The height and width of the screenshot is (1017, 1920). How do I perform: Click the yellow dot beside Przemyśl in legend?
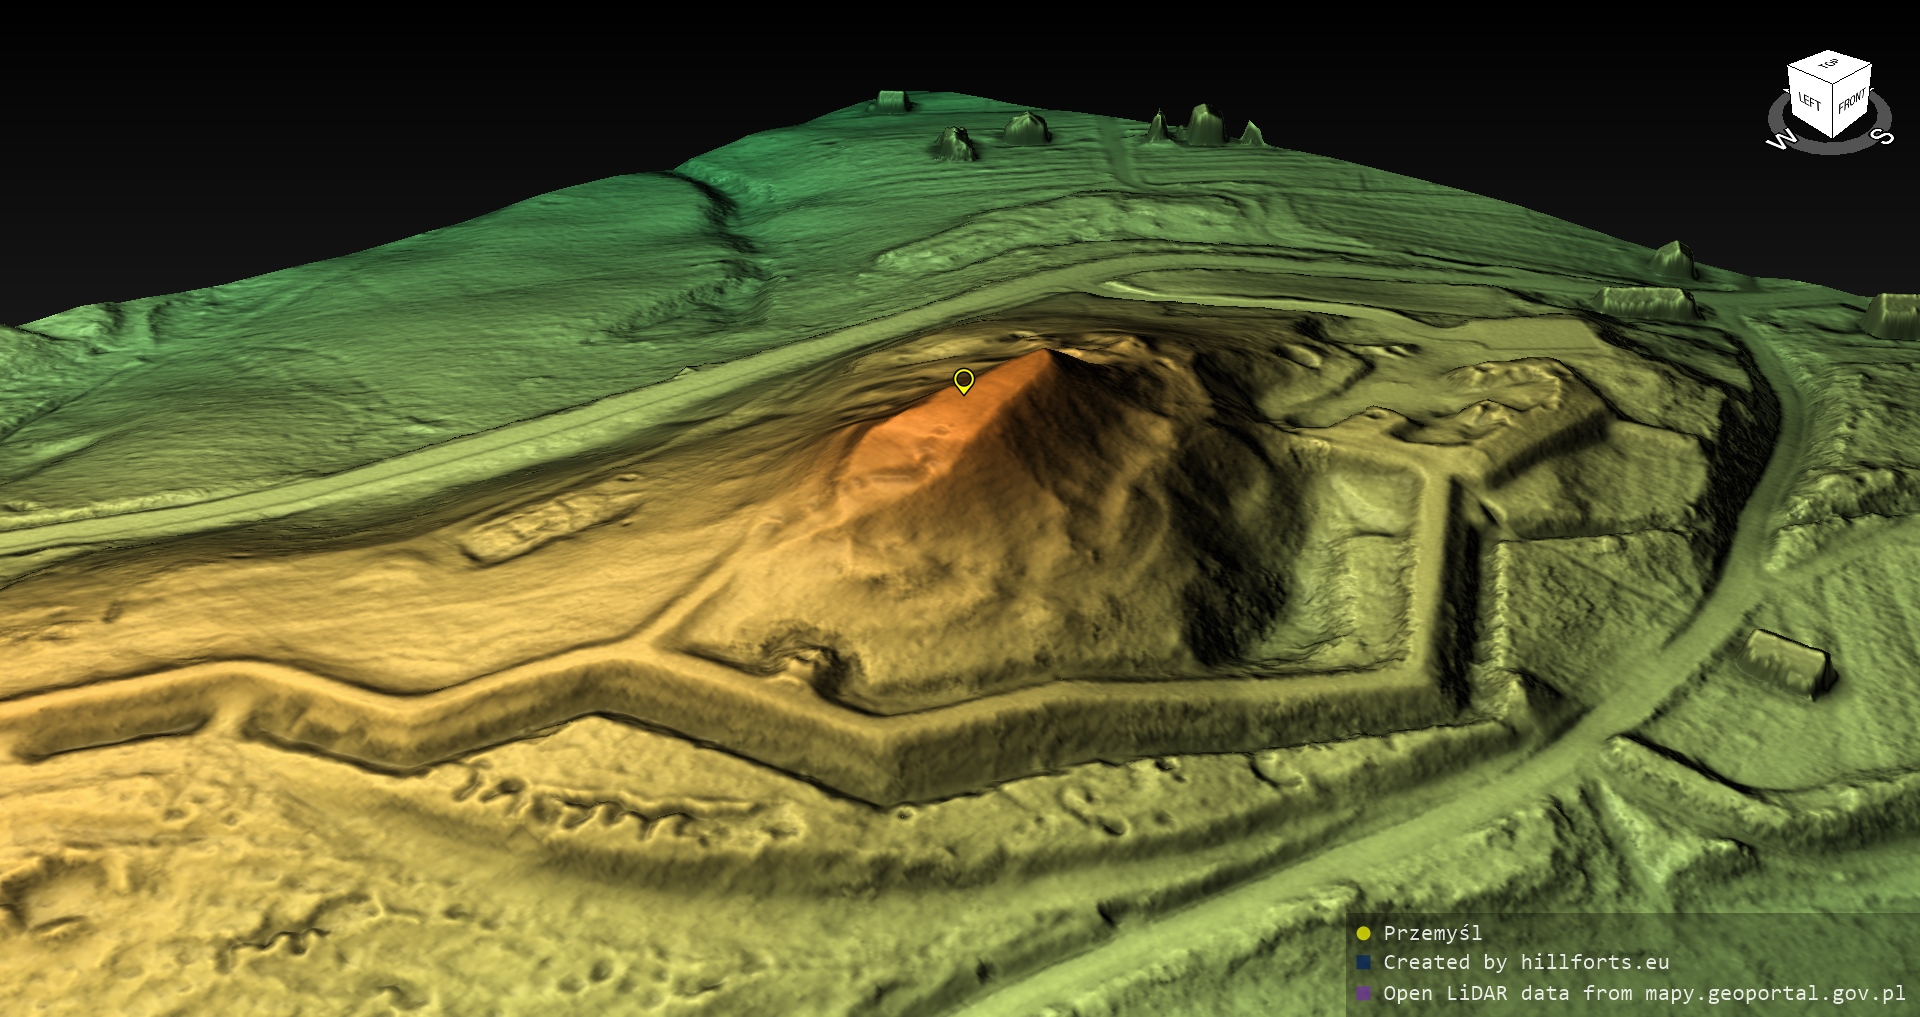[x=1363, y=934]
